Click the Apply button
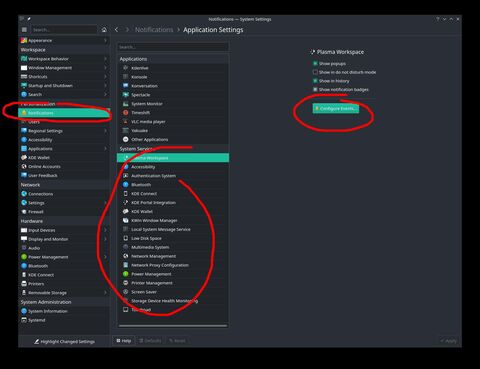The width and height of the screenshot is (480, 369). coord(448,341)
